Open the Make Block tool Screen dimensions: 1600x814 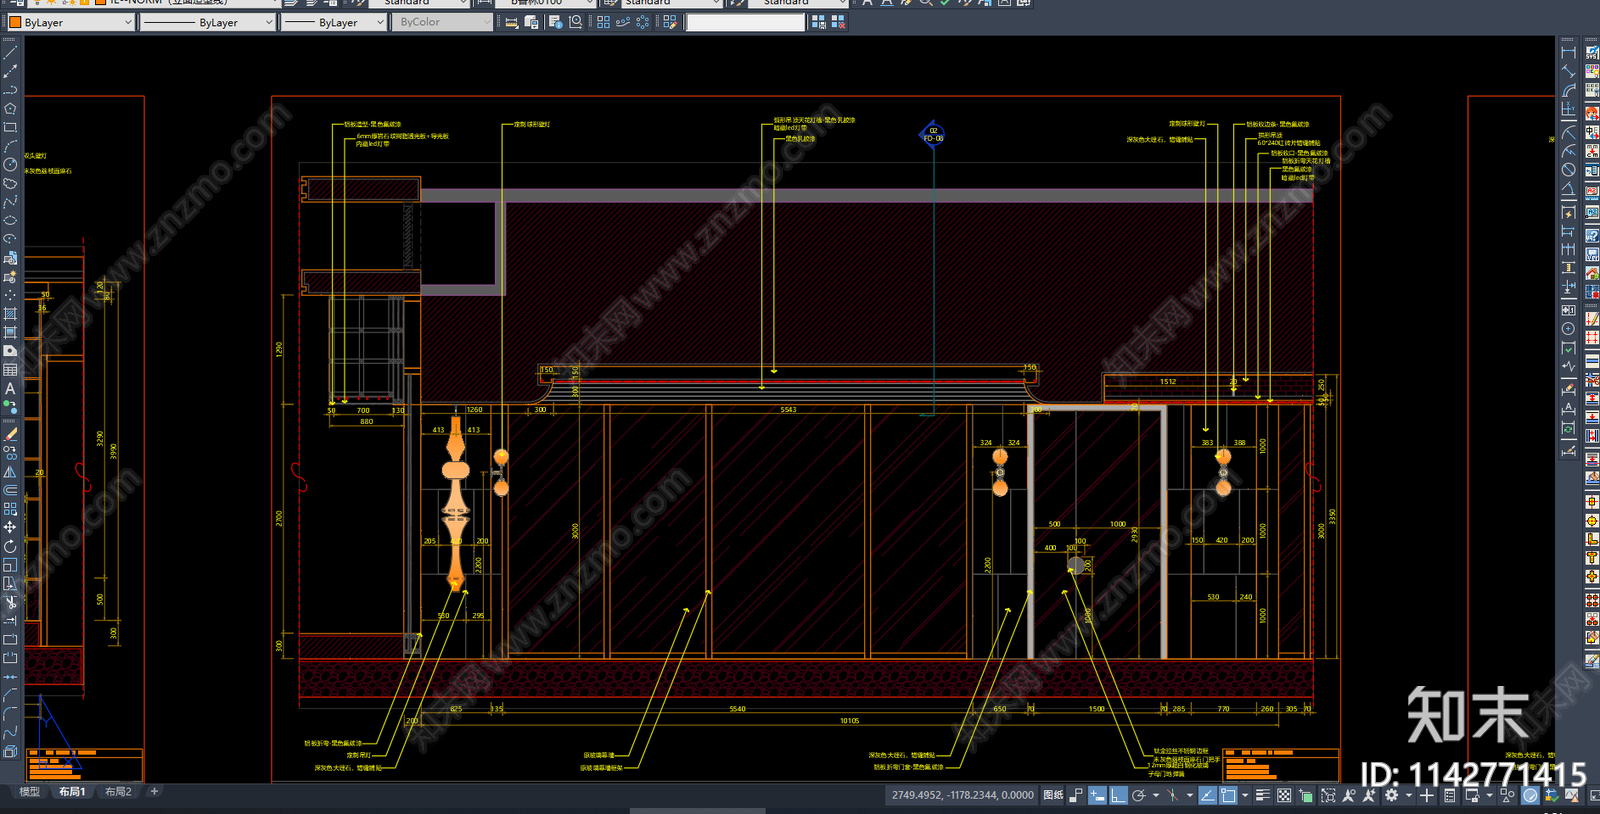click(10, 276)
